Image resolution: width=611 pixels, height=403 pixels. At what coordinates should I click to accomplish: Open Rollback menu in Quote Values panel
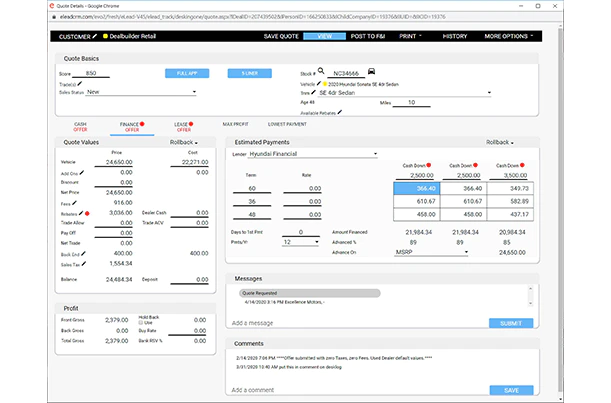pyautogui.click(x=184, y=142)
